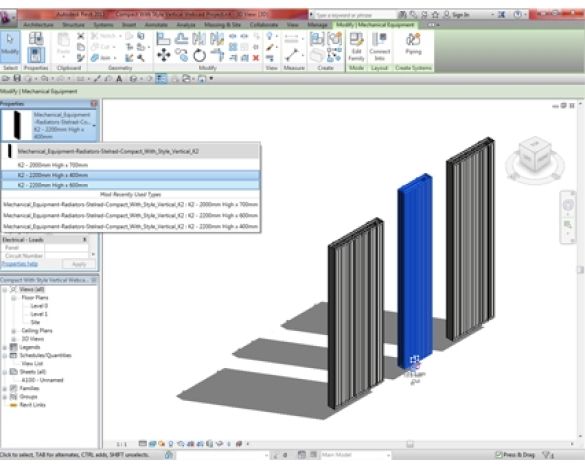Click the Connect Into icon
The height and width of the screenshot is (471, 585).
pyautogui.click(x=379, y=46)
